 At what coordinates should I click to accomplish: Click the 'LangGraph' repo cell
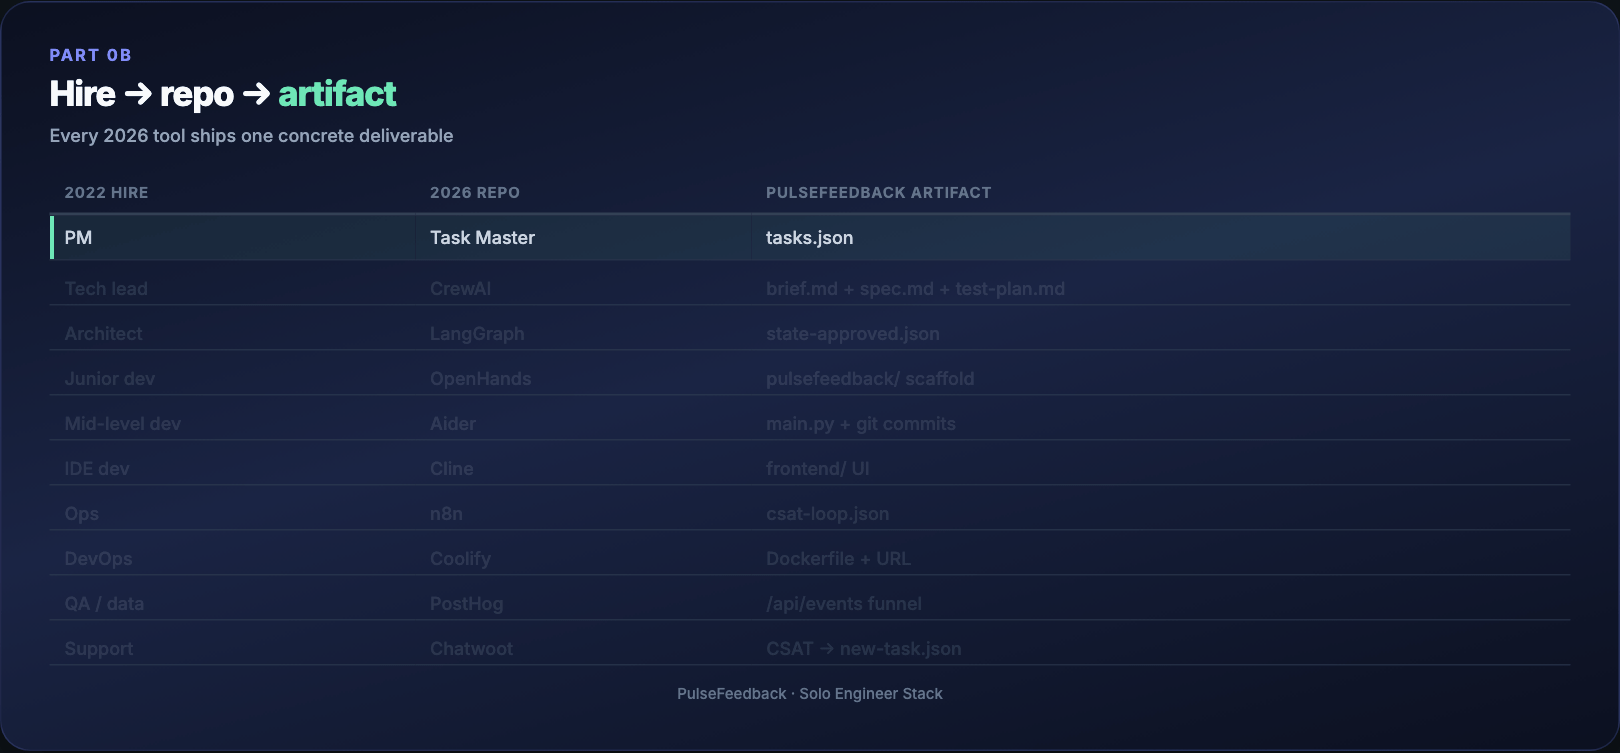477,334
